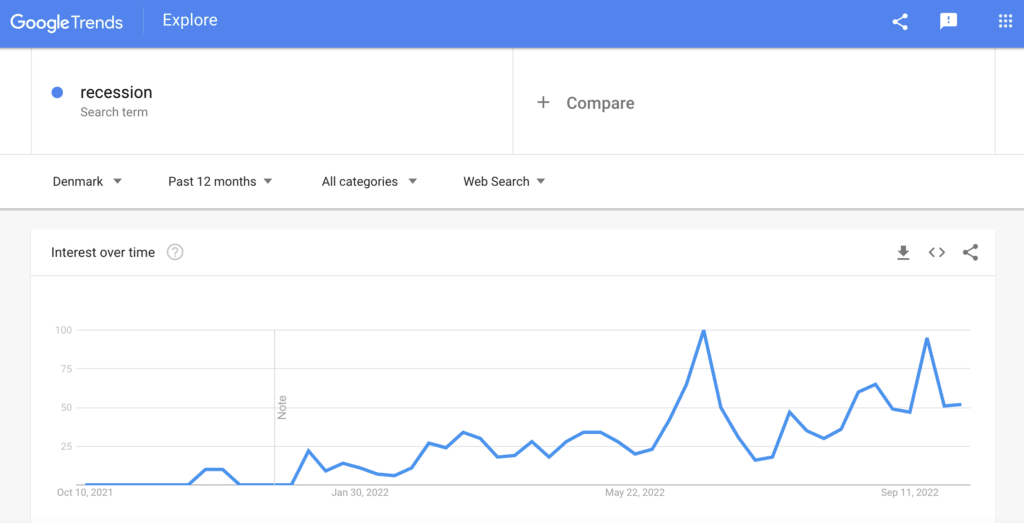Click the Google Trends logo
The height and width of the screenshot is (523, 1024).
click(x=67, y=22)
